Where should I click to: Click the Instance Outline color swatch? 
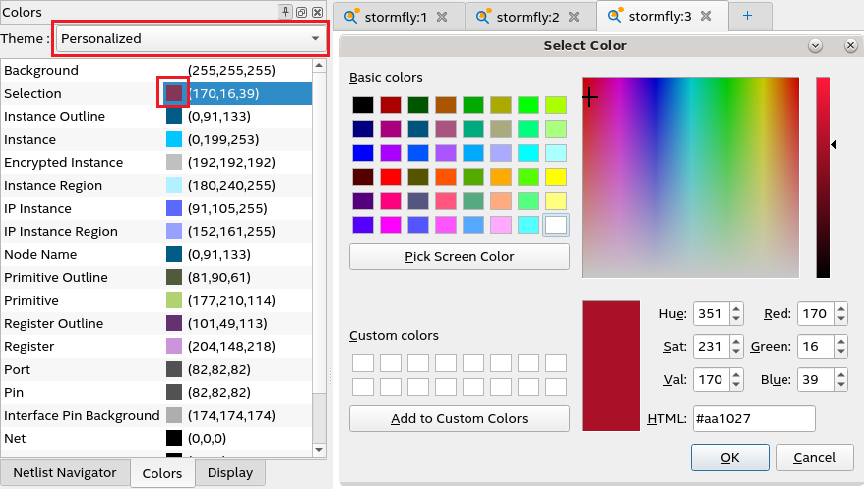pos(174,116)
